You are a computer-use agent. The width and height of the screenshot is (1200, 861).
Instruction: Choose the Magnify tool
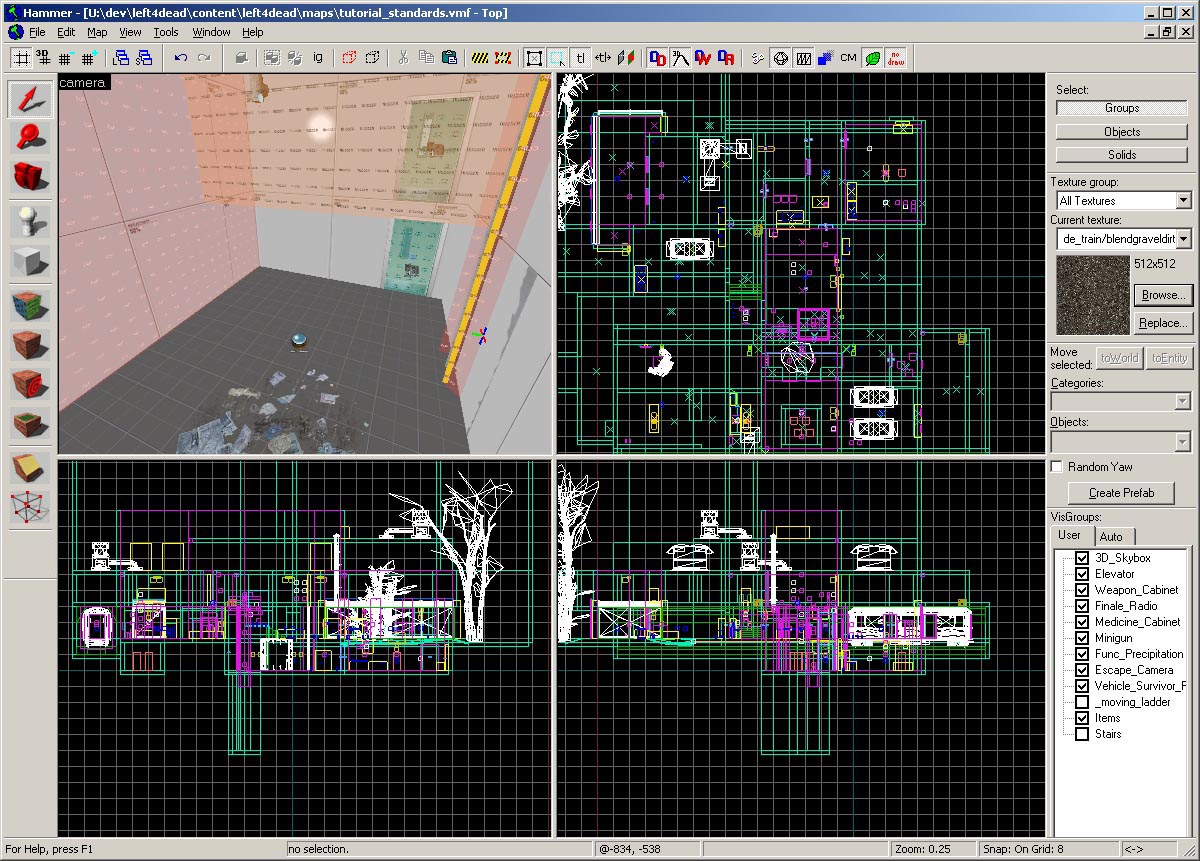[x=30, y=137]
